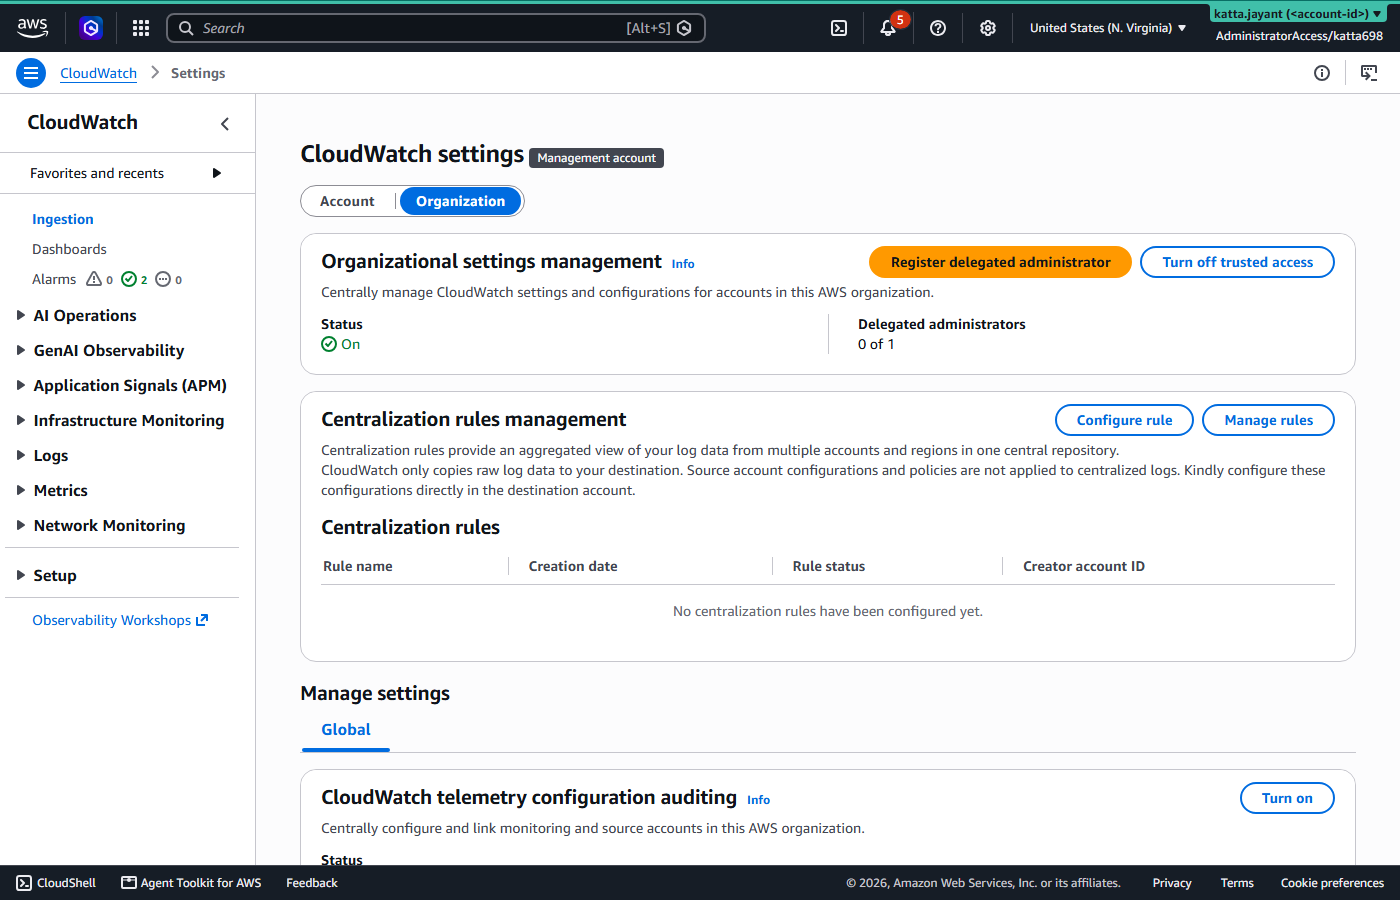Click Feedback in footer
Image resolution: width=1400 pixels, height=900 pixels.
pyautogui.click(x=312, y=883)
